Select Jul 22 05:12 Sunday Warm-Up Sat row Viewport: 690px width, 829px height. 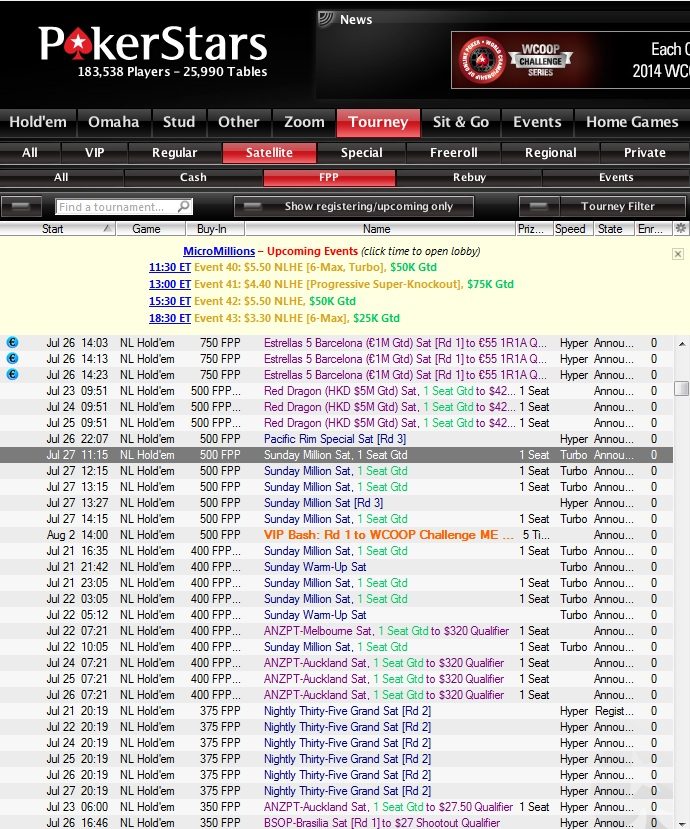[336, 615]
